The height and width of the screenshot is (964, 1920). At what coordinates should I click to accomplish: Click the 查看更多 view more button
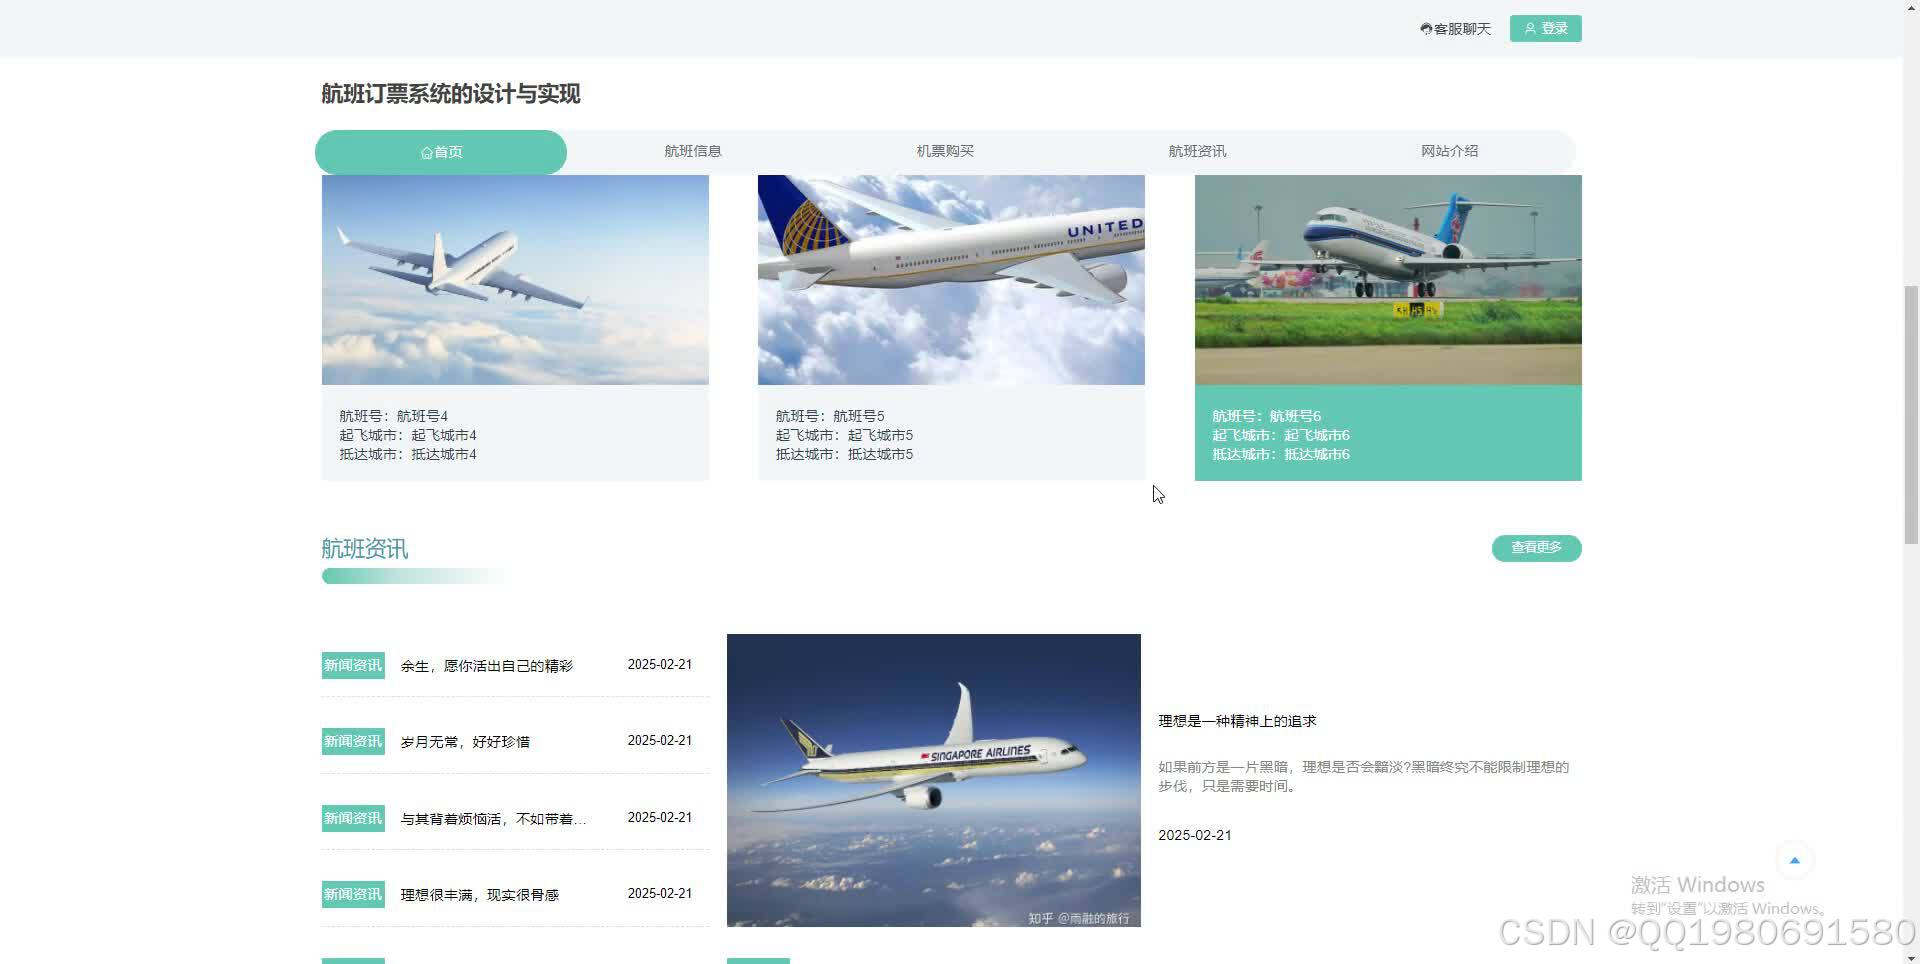pos(1536,548)
